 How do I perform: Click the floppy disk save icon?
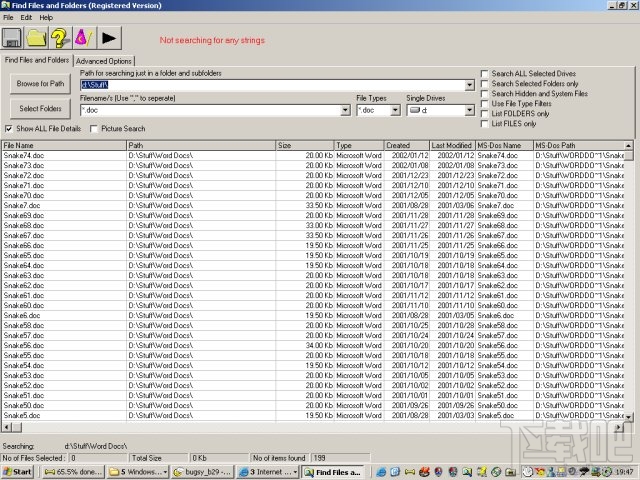(x=12, y=38)
